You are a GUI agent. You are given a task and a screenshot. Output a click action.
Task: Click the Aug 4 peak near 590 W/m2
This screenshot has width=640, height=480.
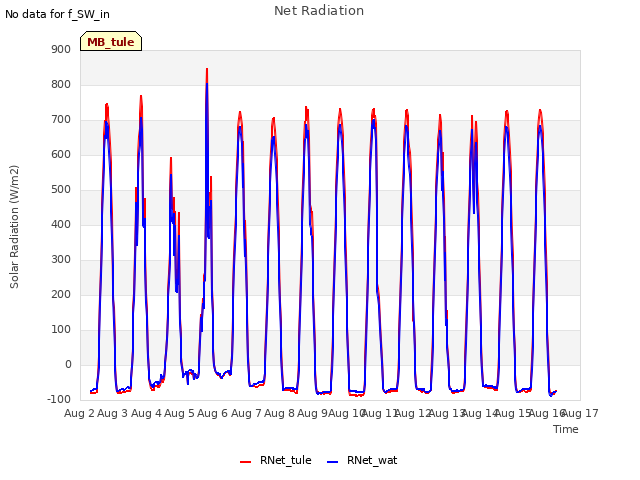171,158
